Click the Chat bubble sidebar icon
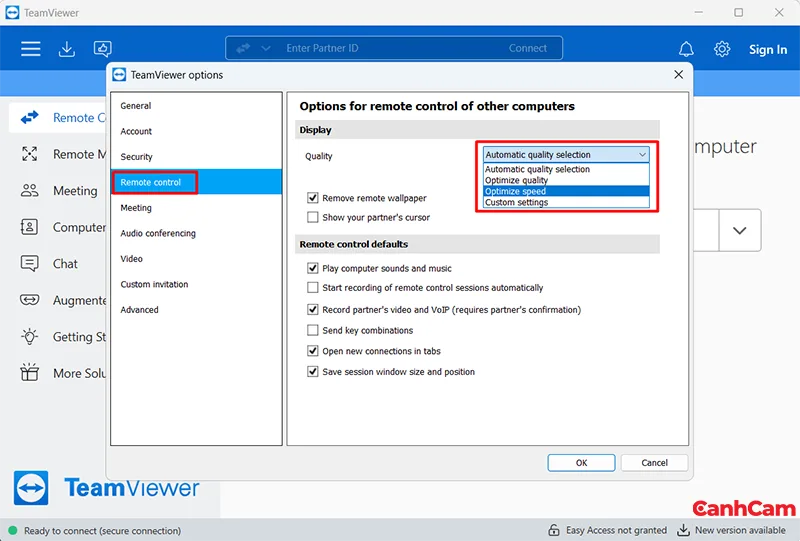This screenshot has width=800, height=541. [29, 263]
